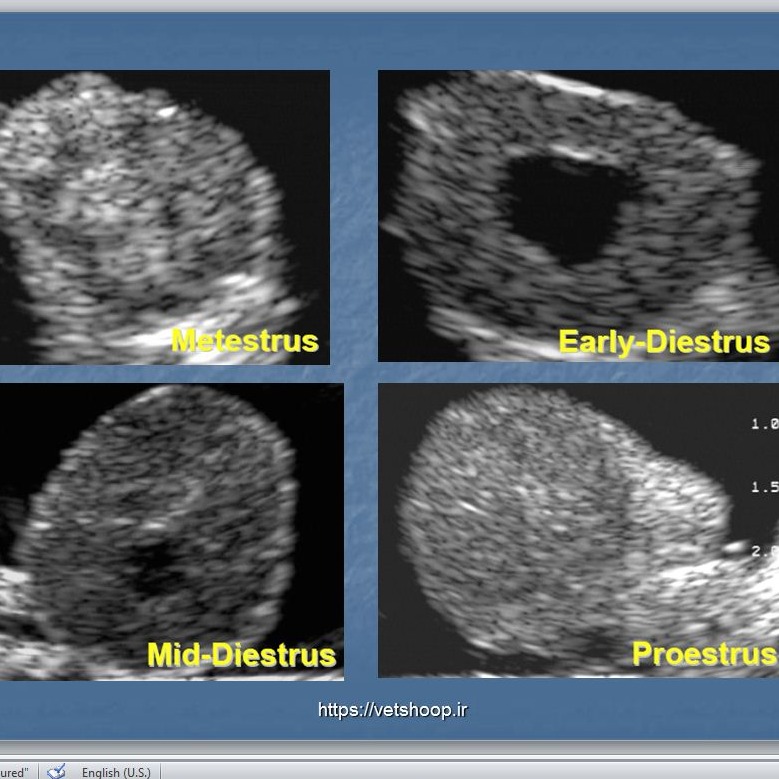
Task: Click the blue slide area above the images
Action: pyautogui.click(x=390, y=41)
